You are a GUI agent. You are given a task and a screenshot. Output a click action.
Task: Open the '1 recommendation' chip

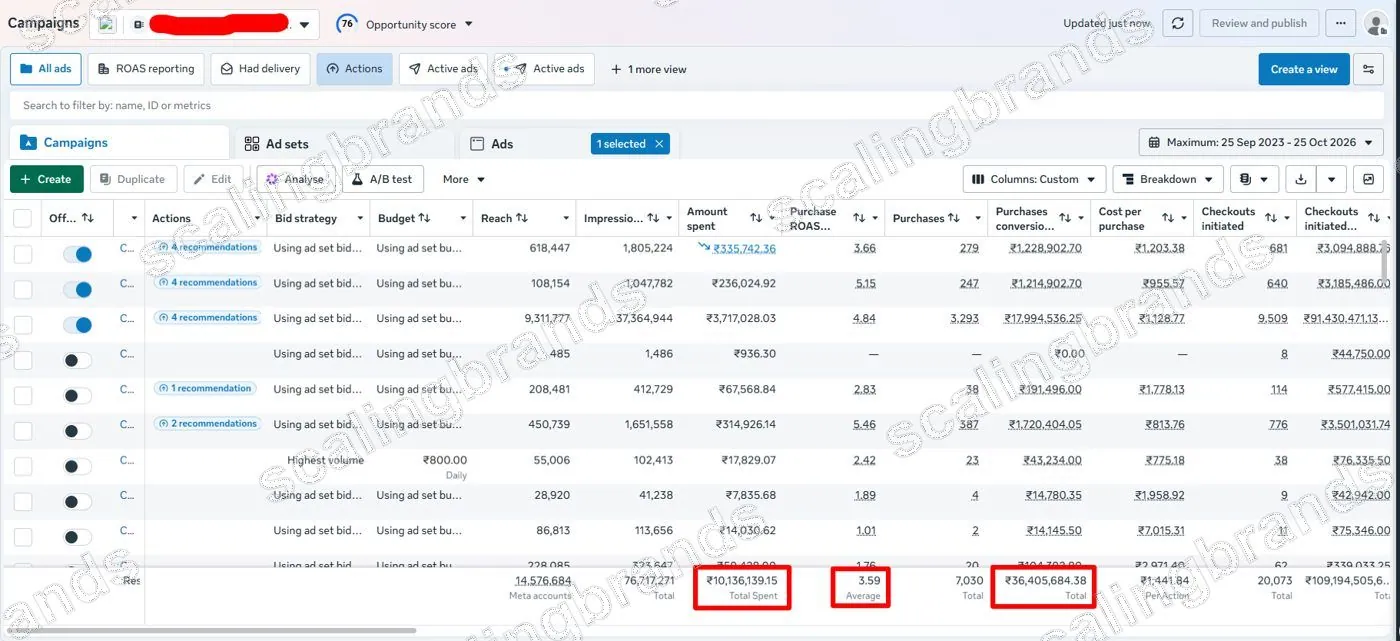(205, 388)
